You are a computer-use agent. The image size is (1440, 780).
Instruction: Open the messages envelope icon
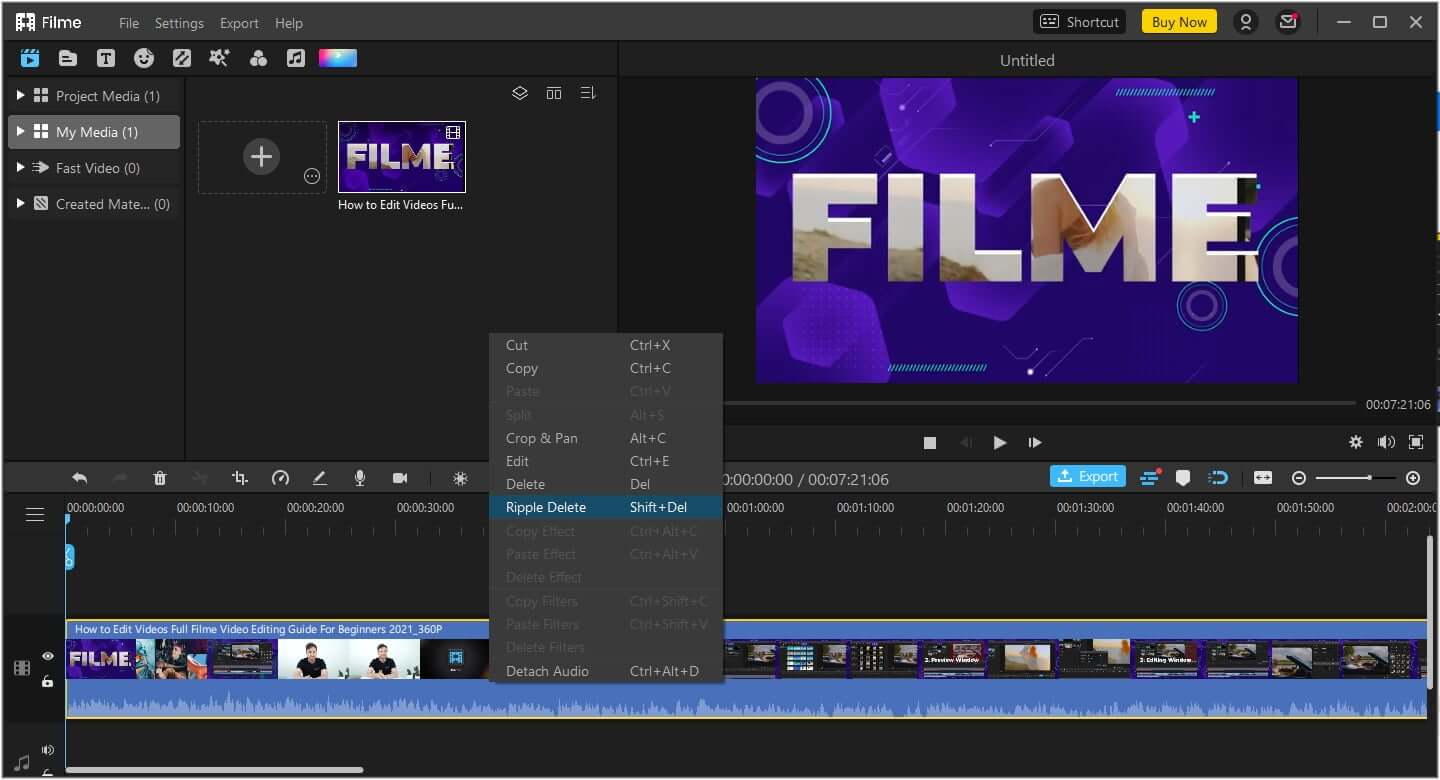(x=1288, y=22)
